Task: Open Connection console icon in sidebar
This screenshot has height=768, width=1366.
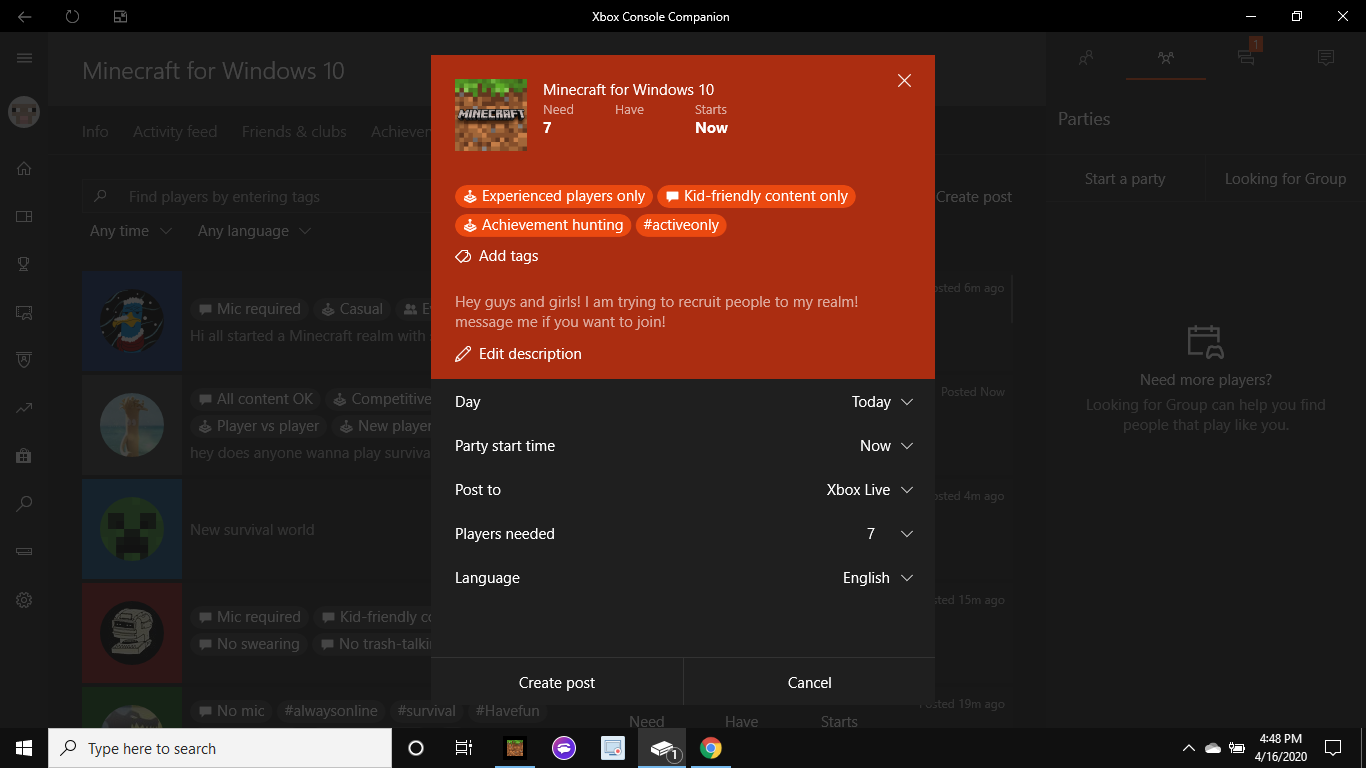Action: 24,552
